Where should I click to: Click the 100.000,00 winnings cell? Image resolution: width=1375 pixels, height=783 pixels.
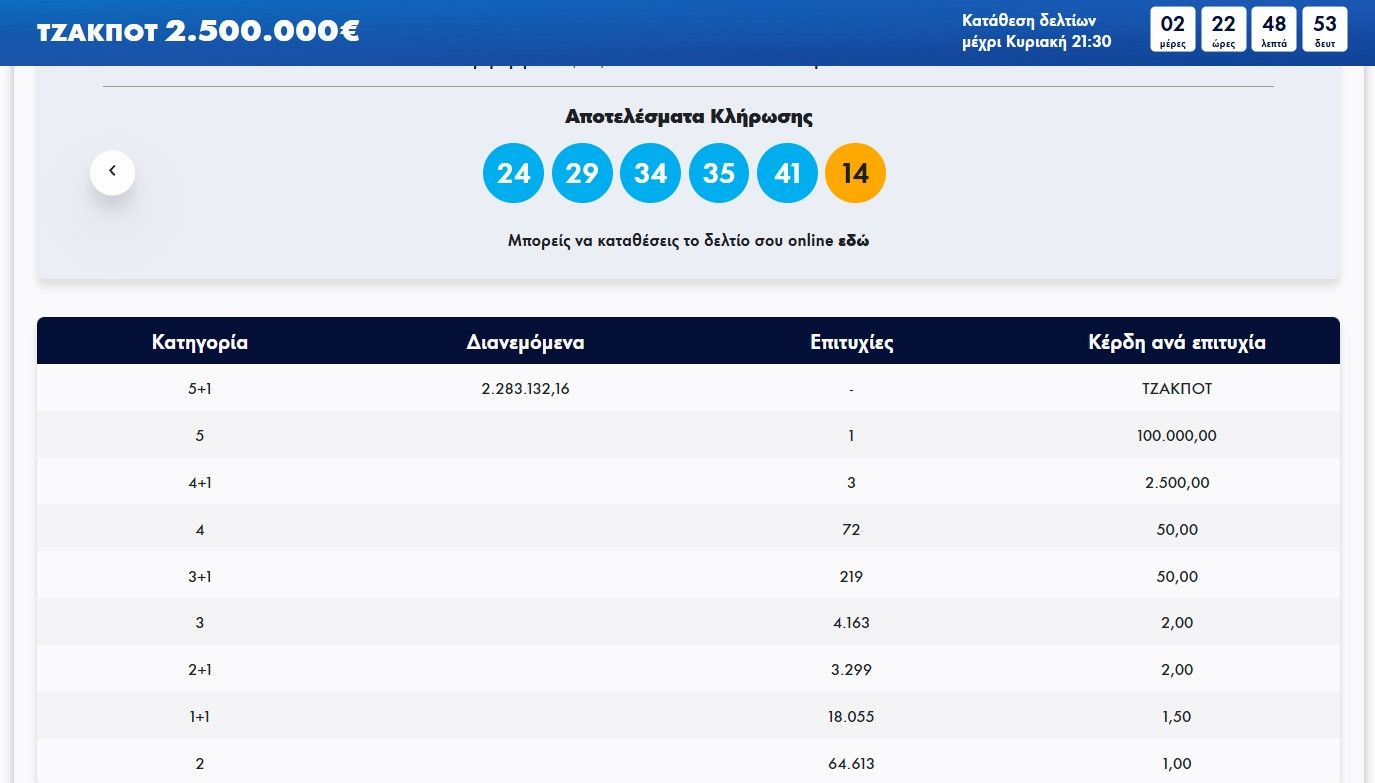click(x=1177, y=436)
